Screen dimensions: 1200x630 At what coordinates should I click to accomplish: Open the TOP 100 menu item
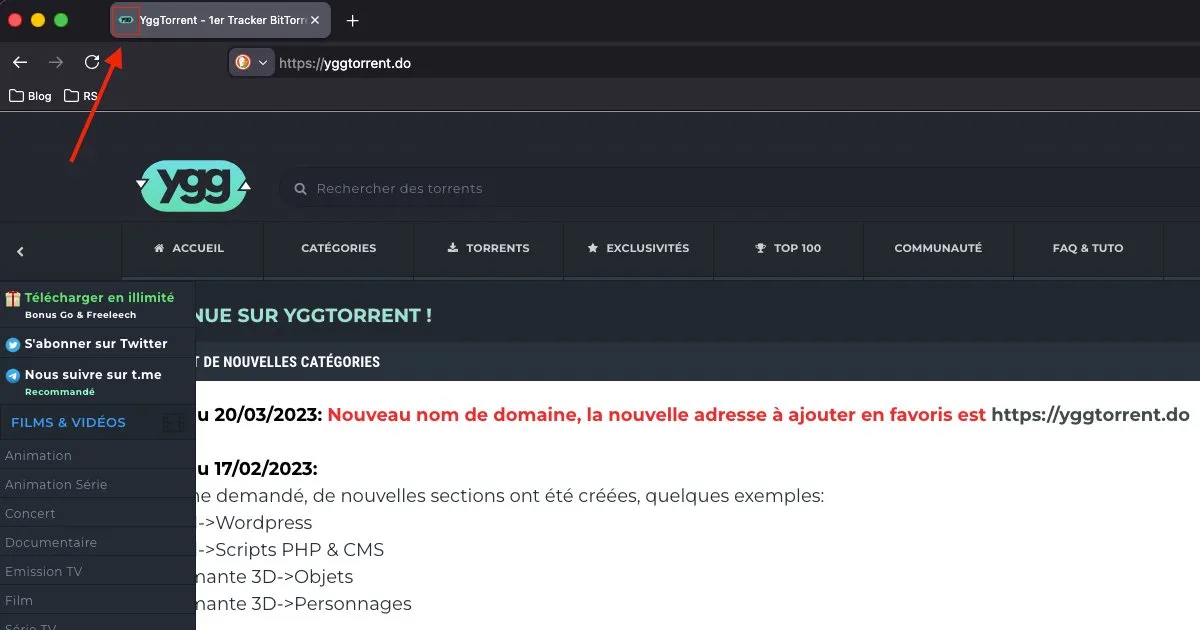(788, 248)
